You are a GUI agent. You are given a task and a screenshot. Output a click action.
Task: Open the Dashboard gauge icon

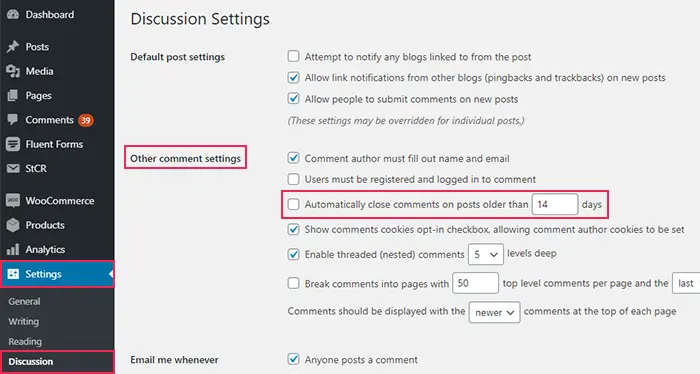pyautogui.click(x=13, y=14)
